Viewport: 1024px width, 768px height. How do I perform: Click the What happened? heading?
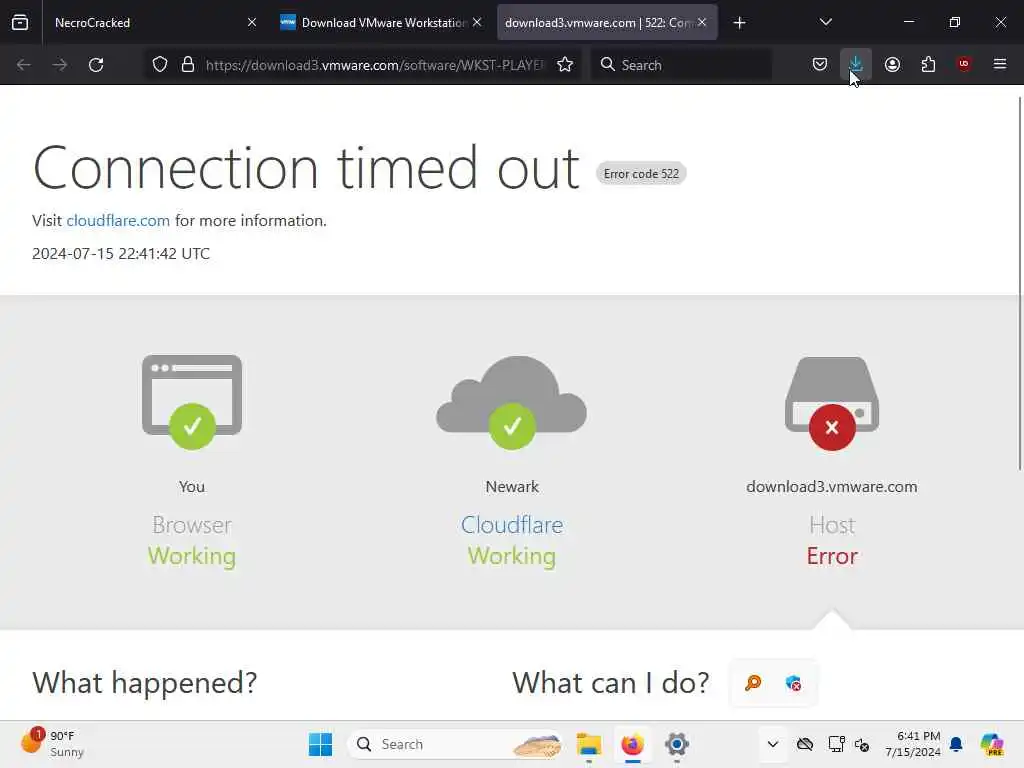[144, 683]
